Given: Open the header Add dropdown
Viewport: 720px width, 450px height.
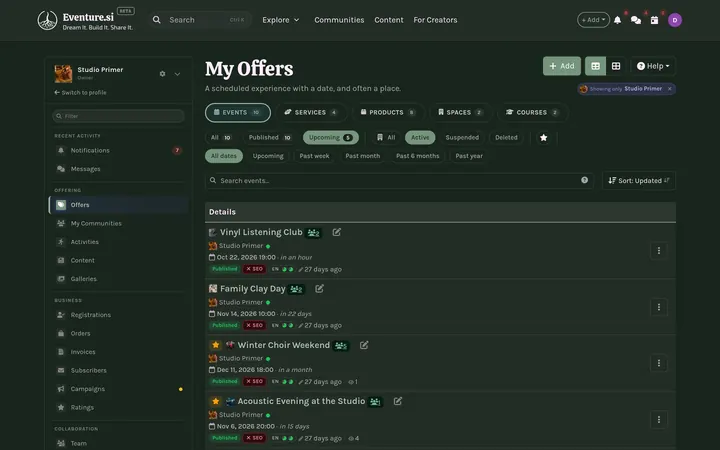Looking at the screenshot, I should pyautogui.click(x=593, y=20).
